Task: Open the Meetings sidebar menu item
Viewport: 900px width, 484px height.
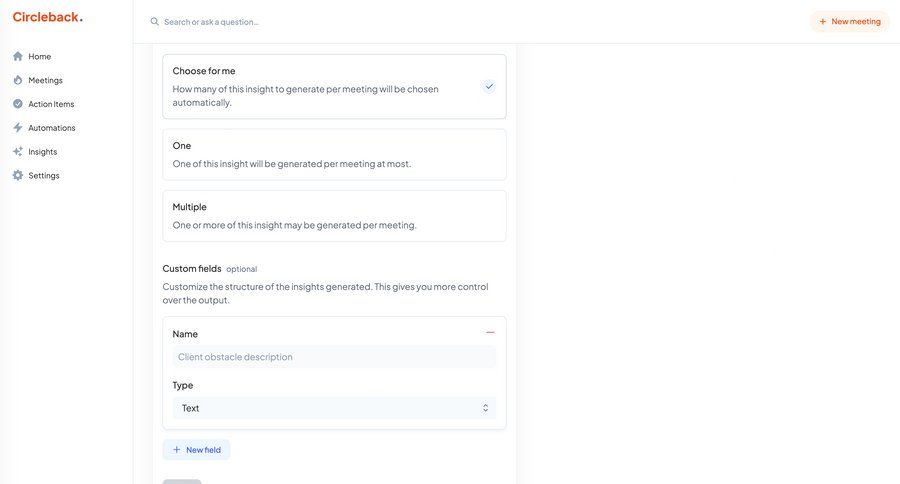Action: click(45, 80)
